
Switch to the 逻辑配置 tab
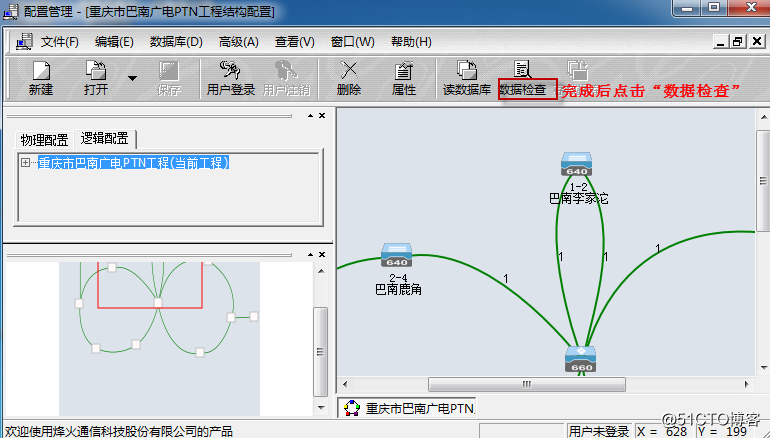105,139
